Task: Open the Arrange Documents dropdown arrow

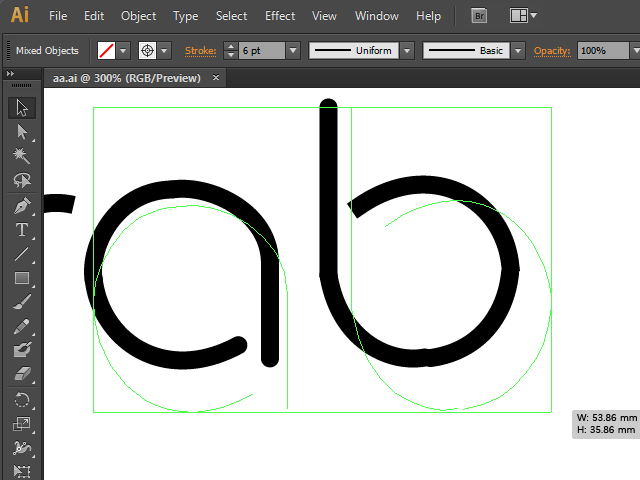Action: coord(533,16)
